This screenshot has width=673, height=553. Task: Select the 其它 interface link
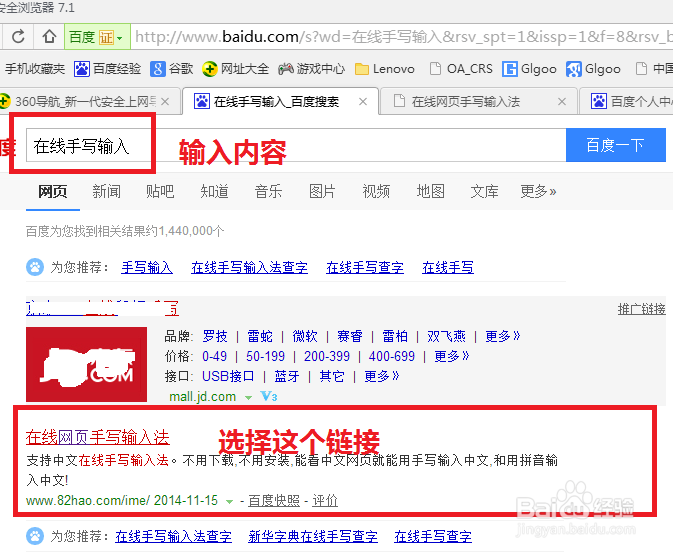(332, 377)
